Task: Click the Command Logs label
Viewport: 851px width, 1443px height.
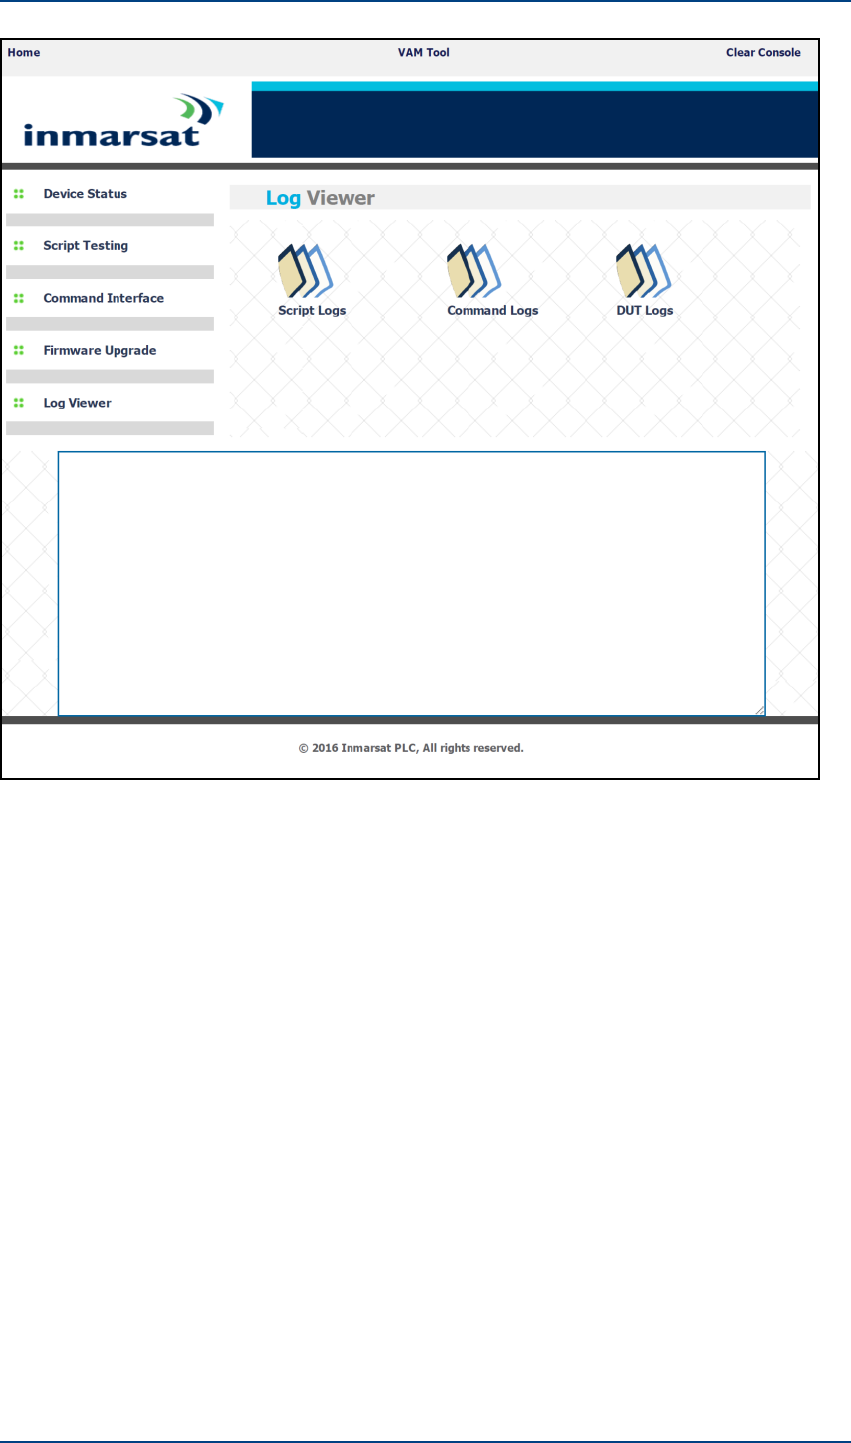Action: (492, 311)
